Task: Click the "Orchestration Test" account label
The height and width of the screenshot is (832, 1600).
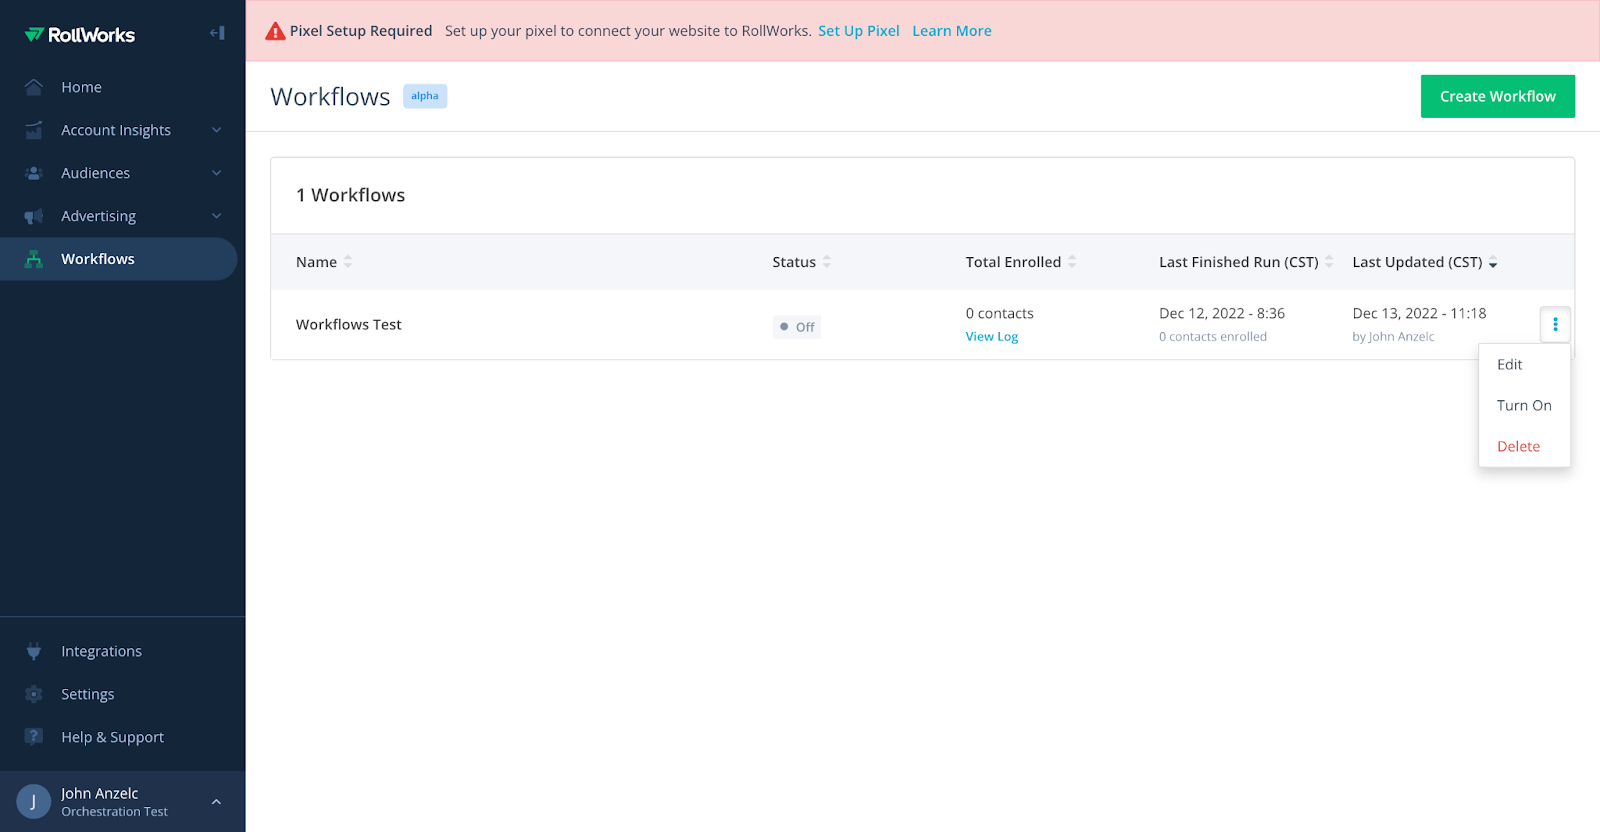Action: [114, 812]
